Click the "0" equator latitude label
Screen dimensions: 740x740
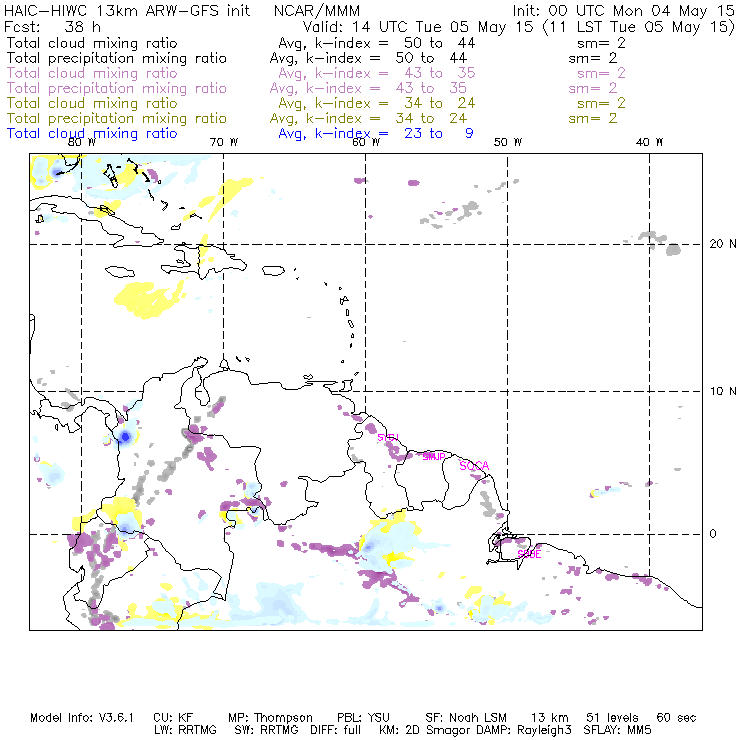point(713,534)
